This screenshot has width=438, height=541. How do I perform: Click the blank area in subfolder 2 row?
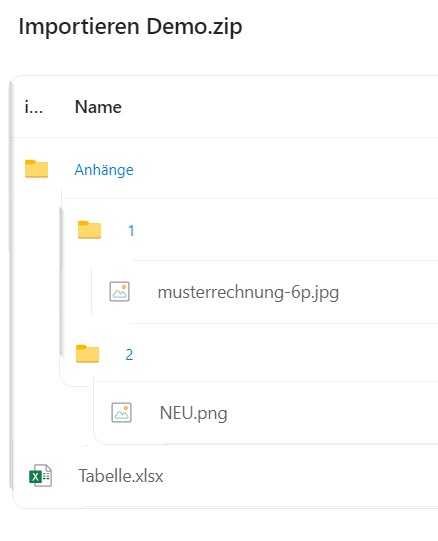(x=286, y=354)
